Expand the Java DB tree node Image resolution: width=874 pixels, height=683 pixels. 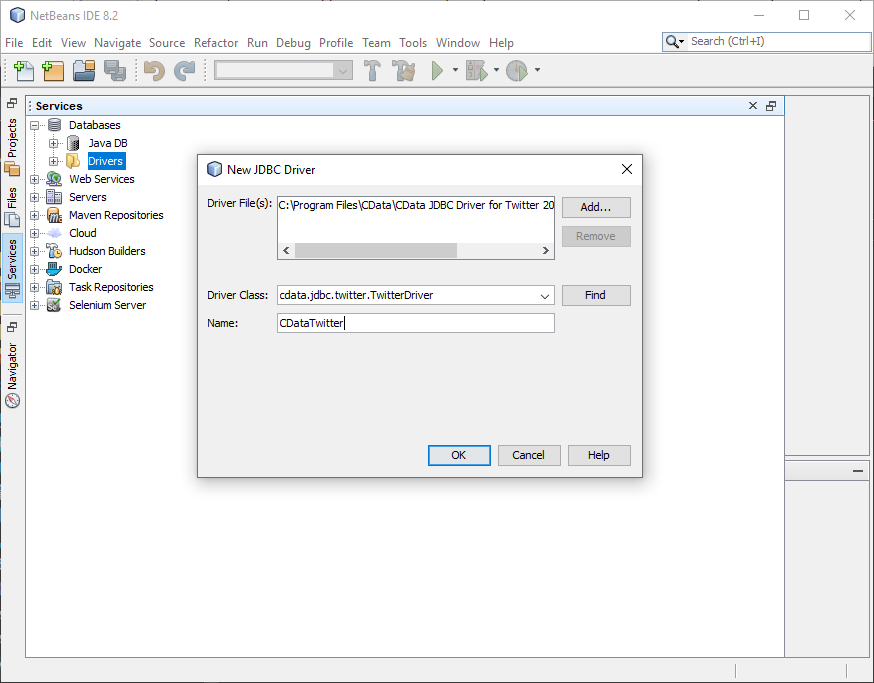point(54,143)
